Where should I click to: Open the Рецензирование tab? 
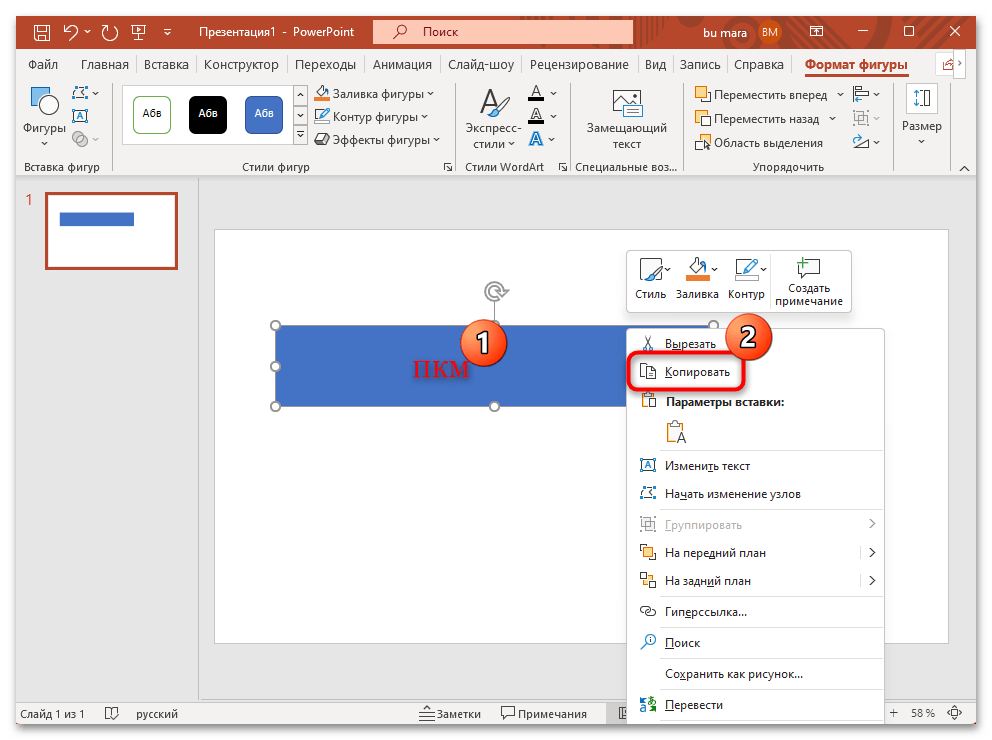coord(579,65)
